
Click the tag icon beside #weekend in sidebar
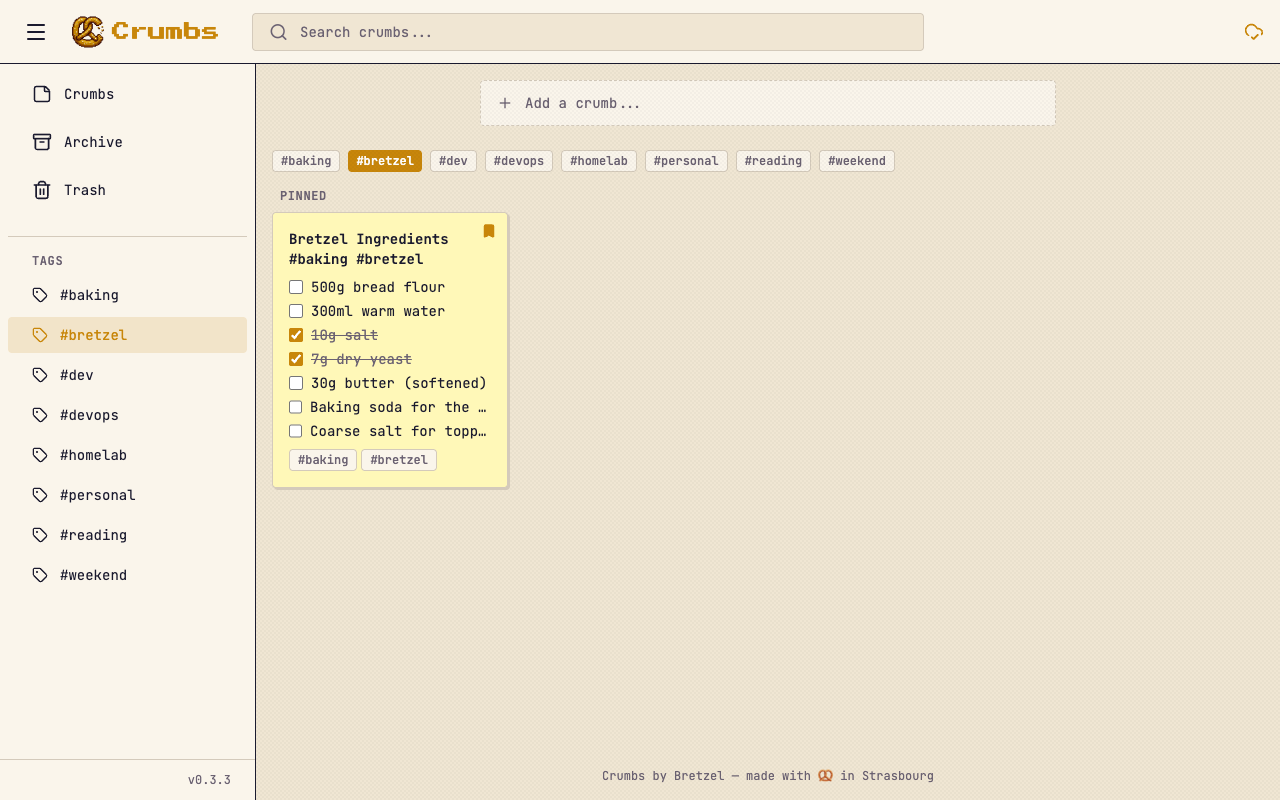(x=40, y=575)
